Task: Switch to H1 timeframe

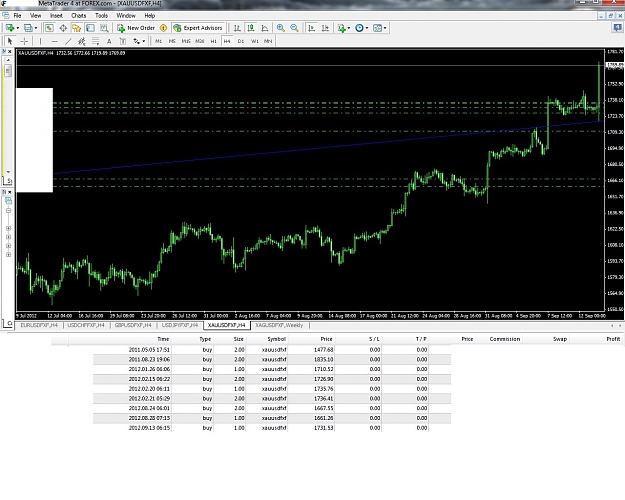Action: click(213, 41)
